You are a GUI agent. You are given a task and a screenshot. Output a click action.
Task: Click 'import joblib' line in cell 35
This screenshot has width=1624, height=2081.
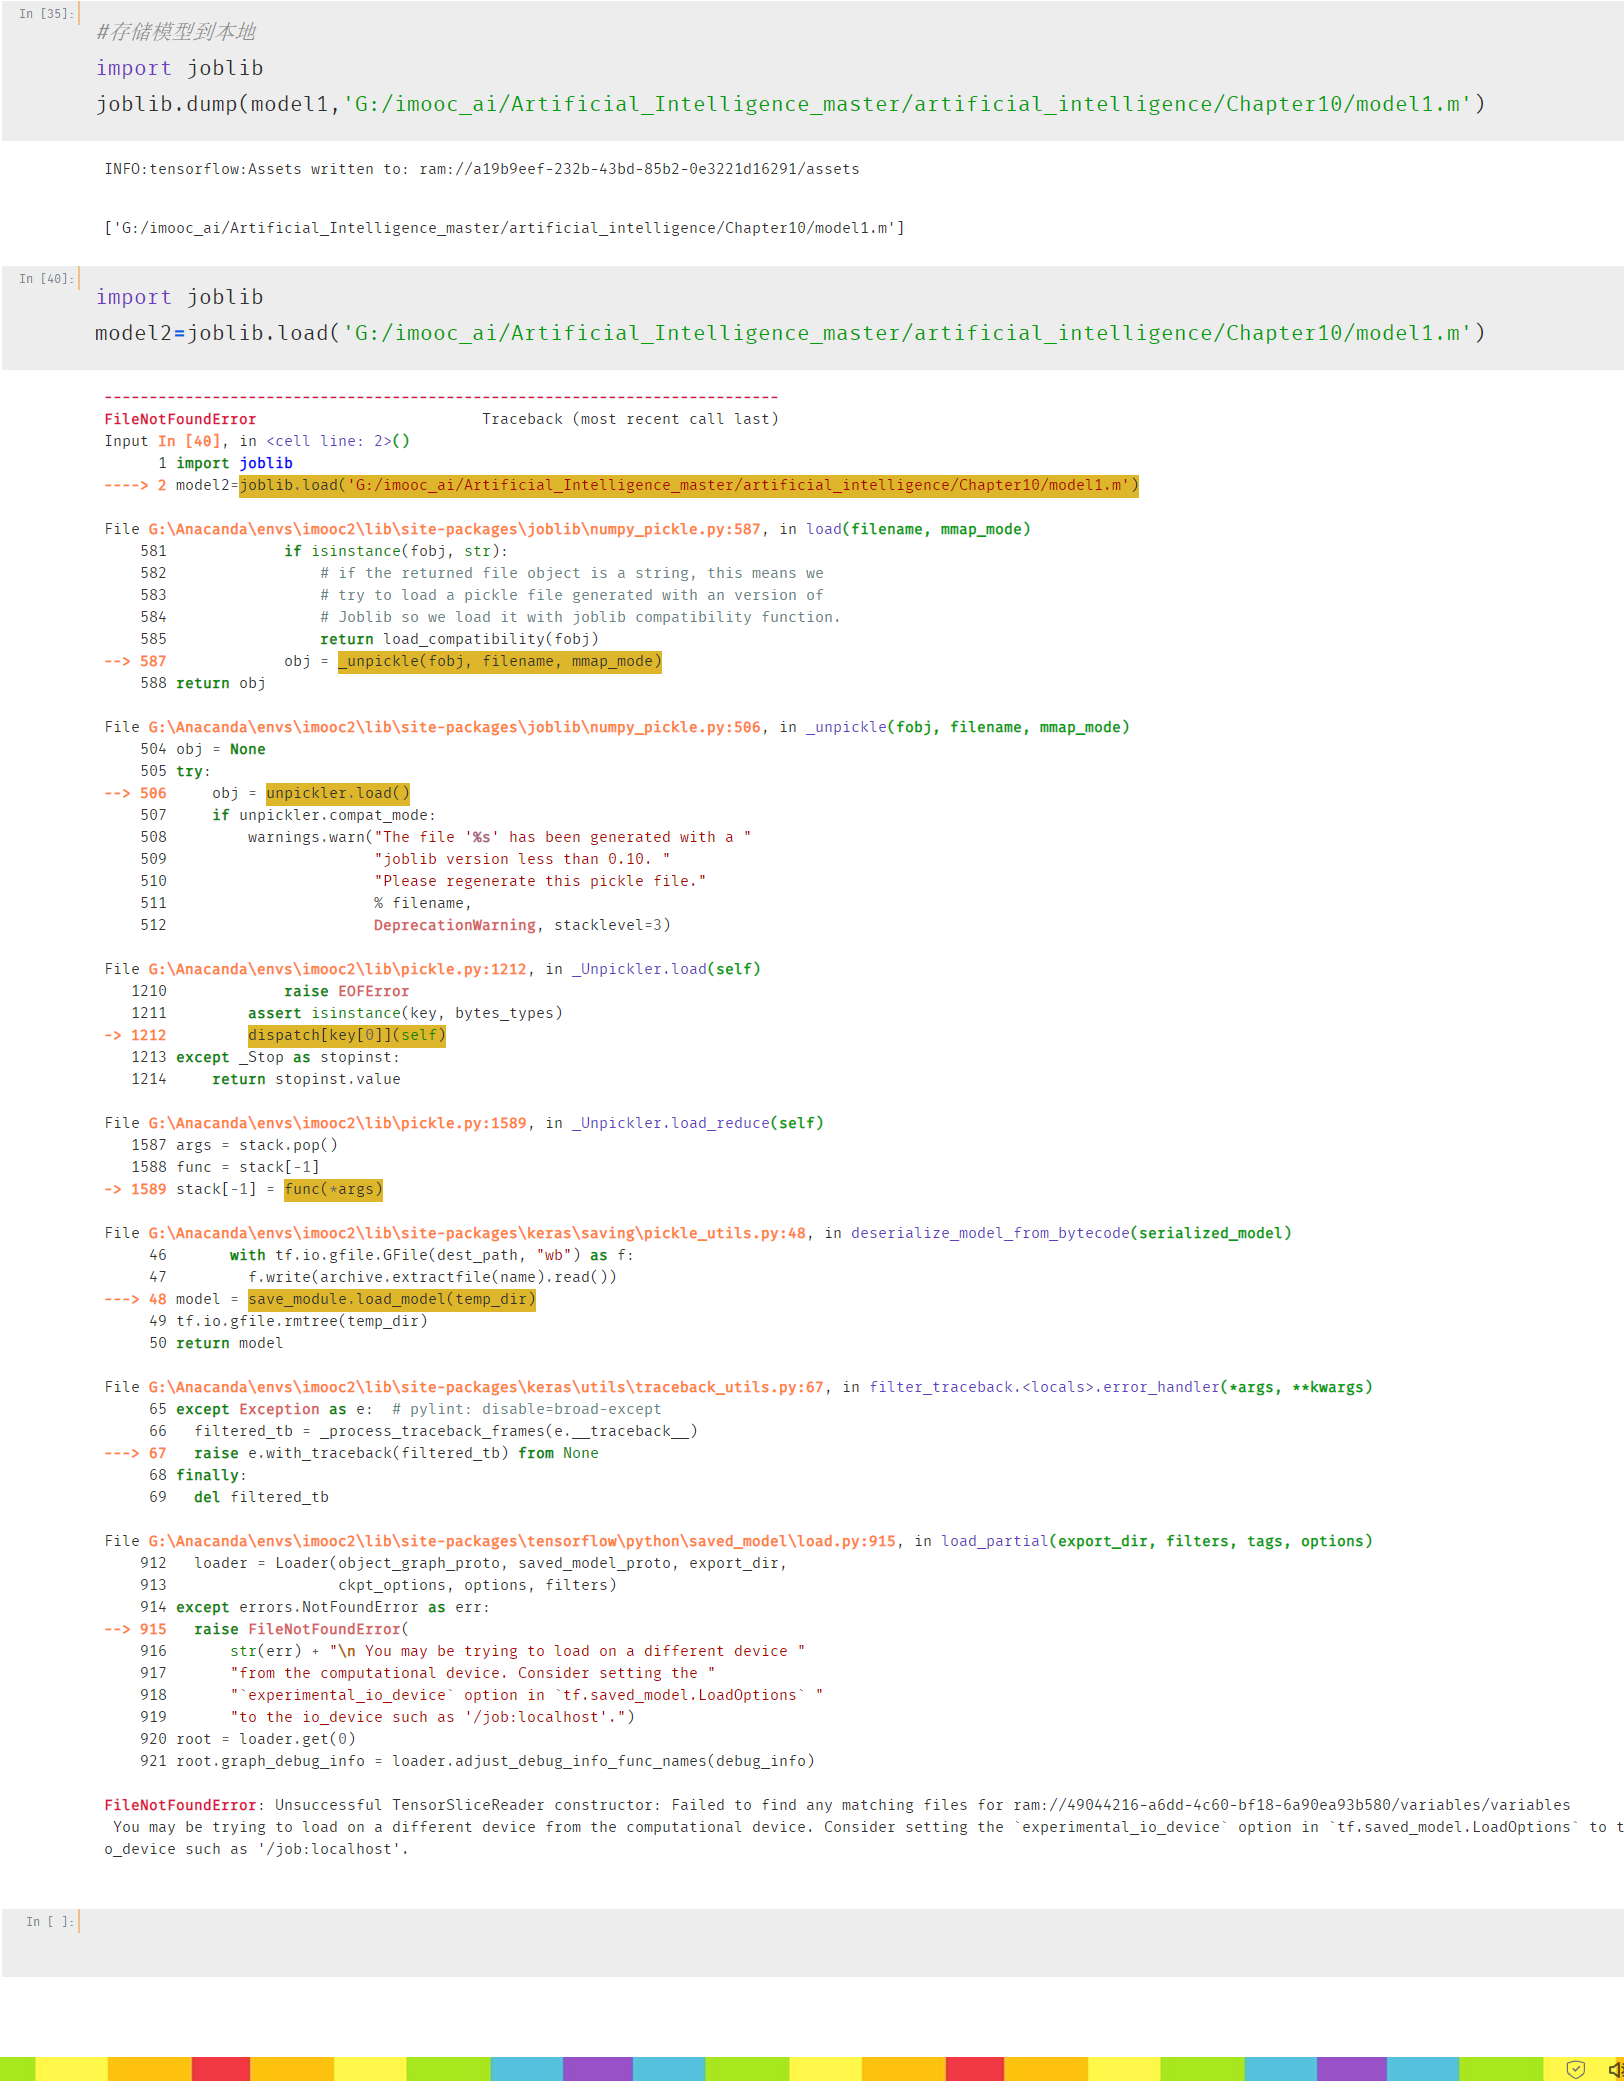click(x=180, y=68)
